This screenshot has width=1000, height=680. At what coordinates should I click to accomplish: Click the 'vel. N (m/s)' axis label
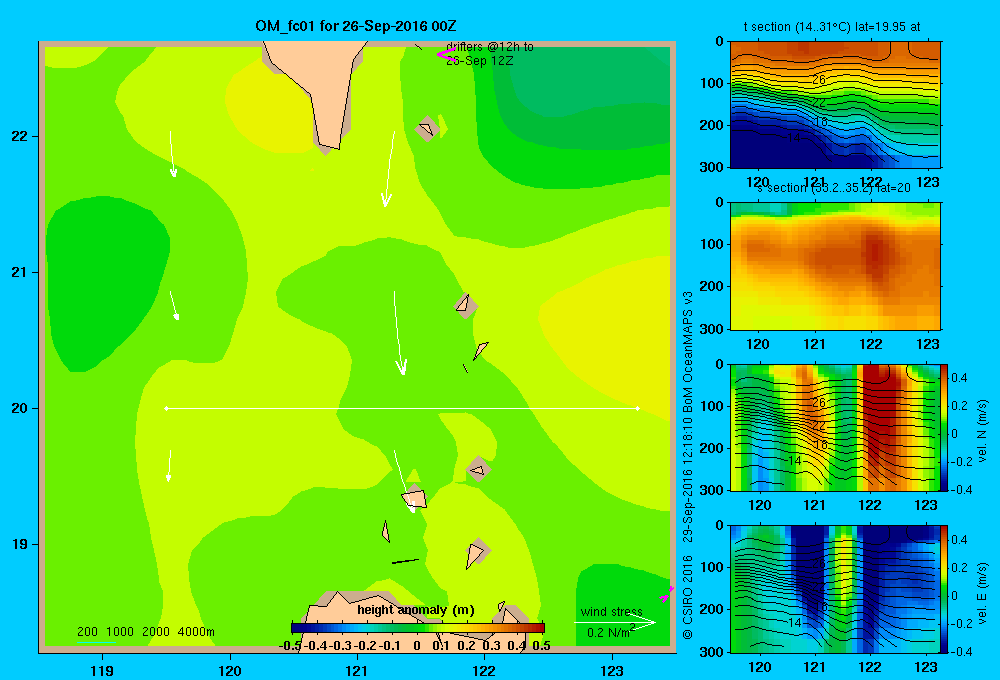pos(983,431)
